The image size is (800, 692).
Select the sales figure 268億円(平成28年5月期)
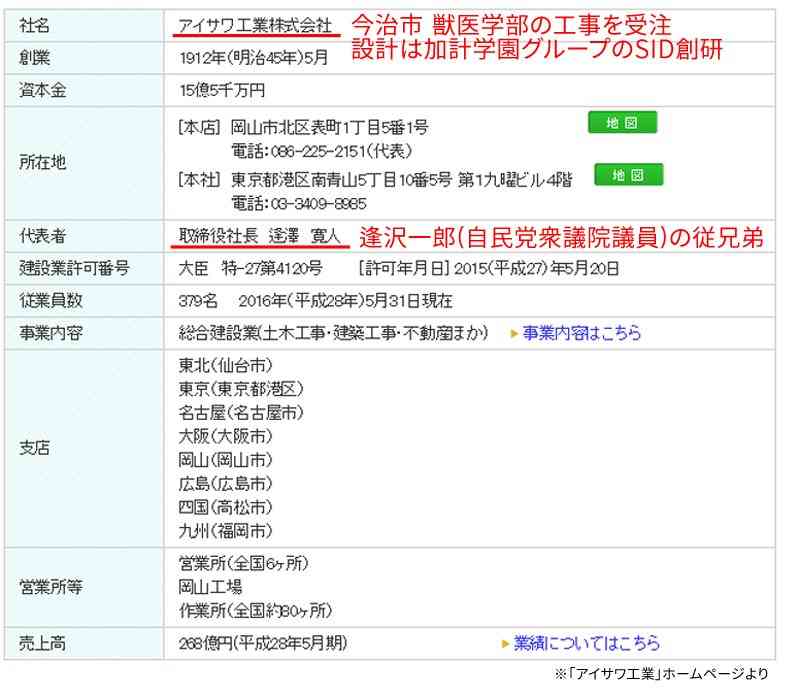pos(263,642)
